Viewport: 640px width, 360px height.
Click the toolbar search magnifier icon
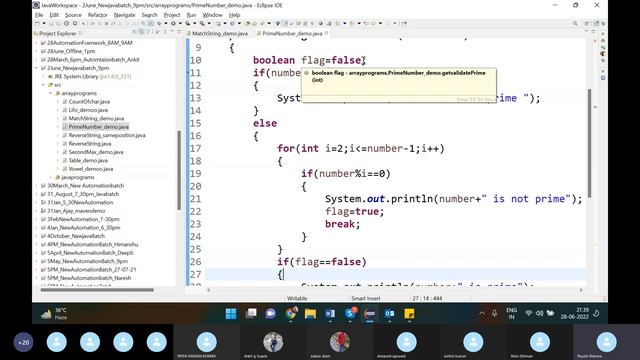click(575, 24)
